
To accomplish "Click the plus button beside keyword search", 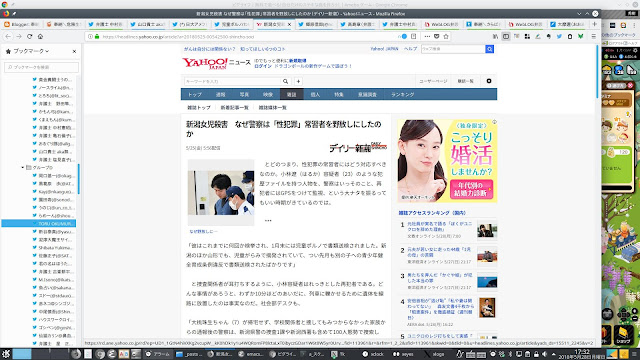I will pos(298,81).
